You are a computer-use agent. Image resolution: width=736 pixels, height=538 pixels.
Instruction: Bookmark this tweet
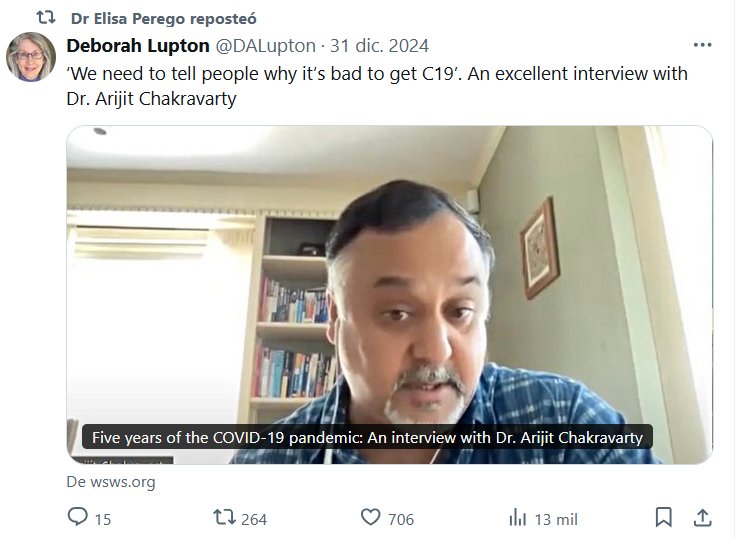(x=663, y=517)
